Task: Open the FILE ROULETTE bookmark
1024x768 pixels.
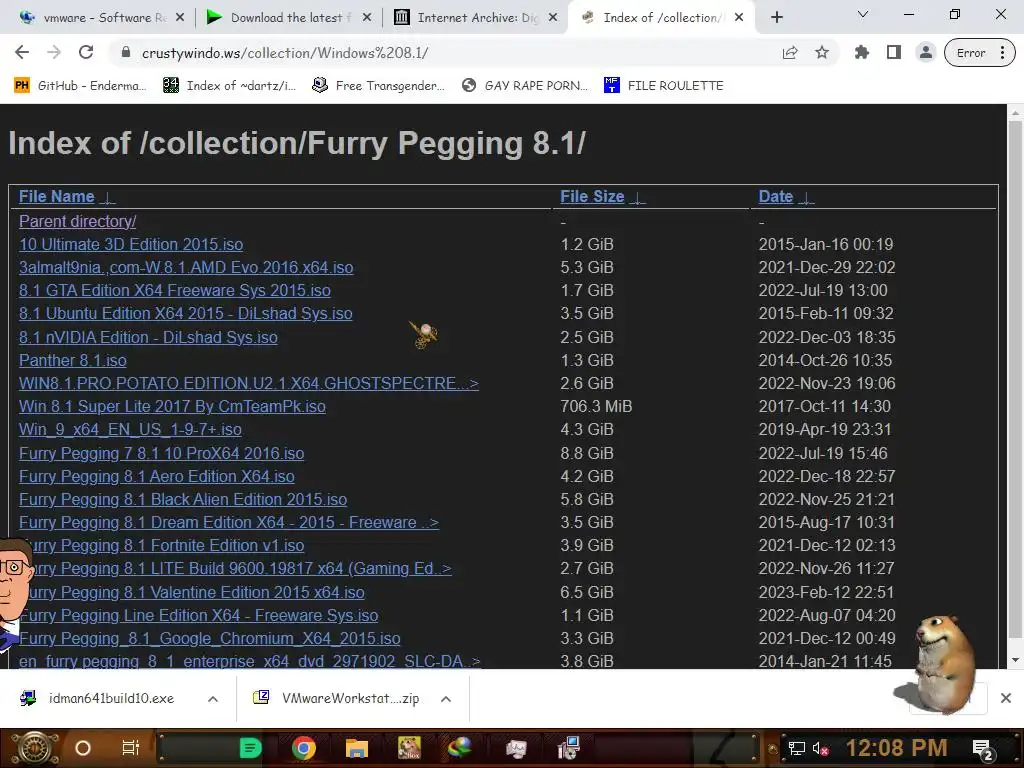Action: (x=664, y=86)
